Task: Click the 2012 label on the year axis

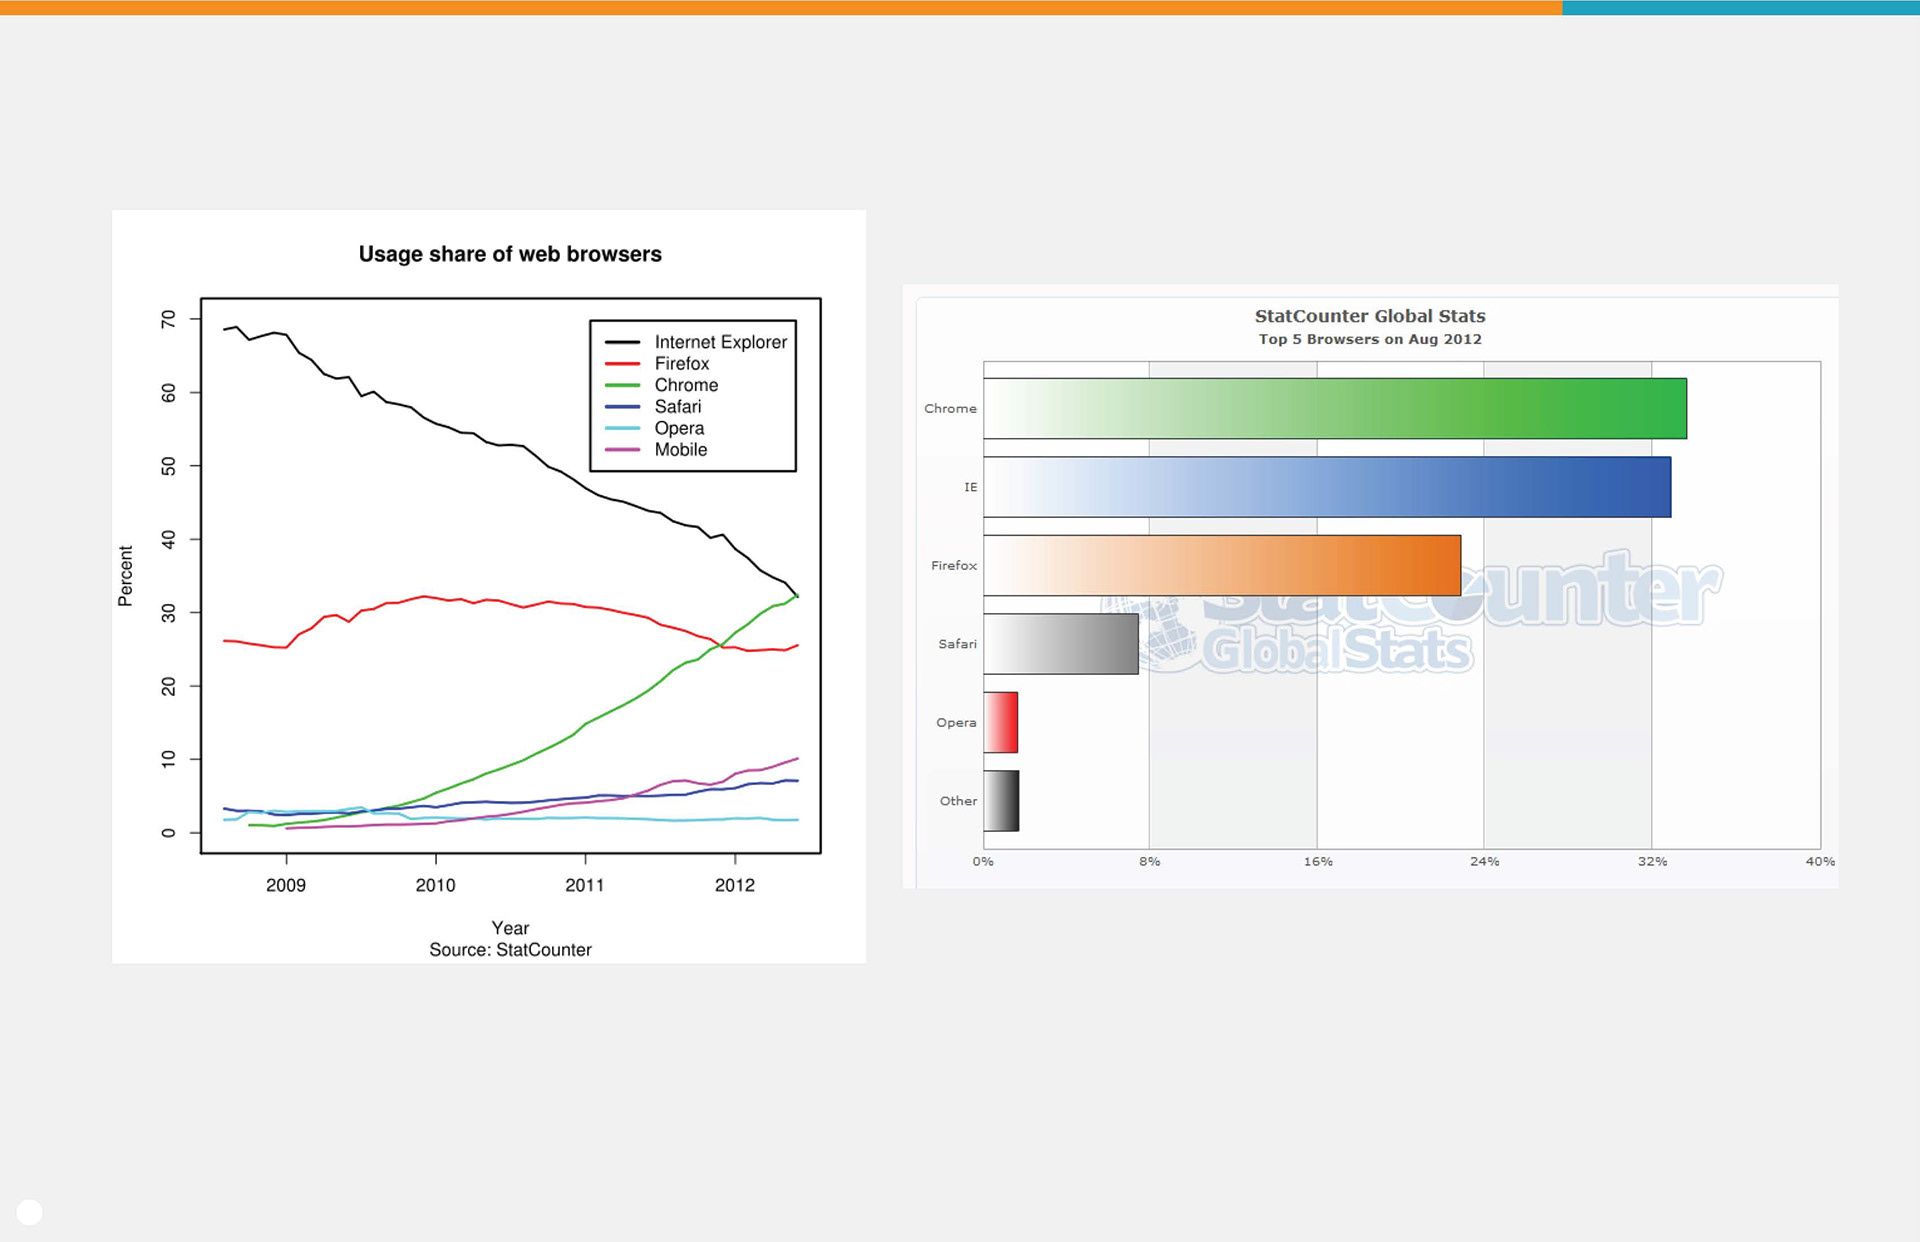Action: [734, 885]
